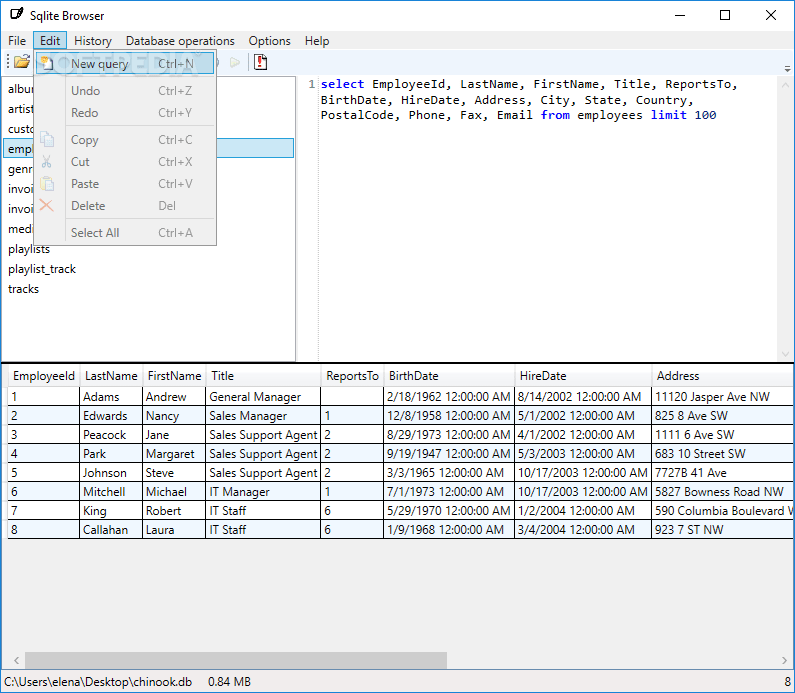Click the 'from' keyword in the query
This screenshot has height=693, width=795.
pyautogui.click(x=555, y=115)
